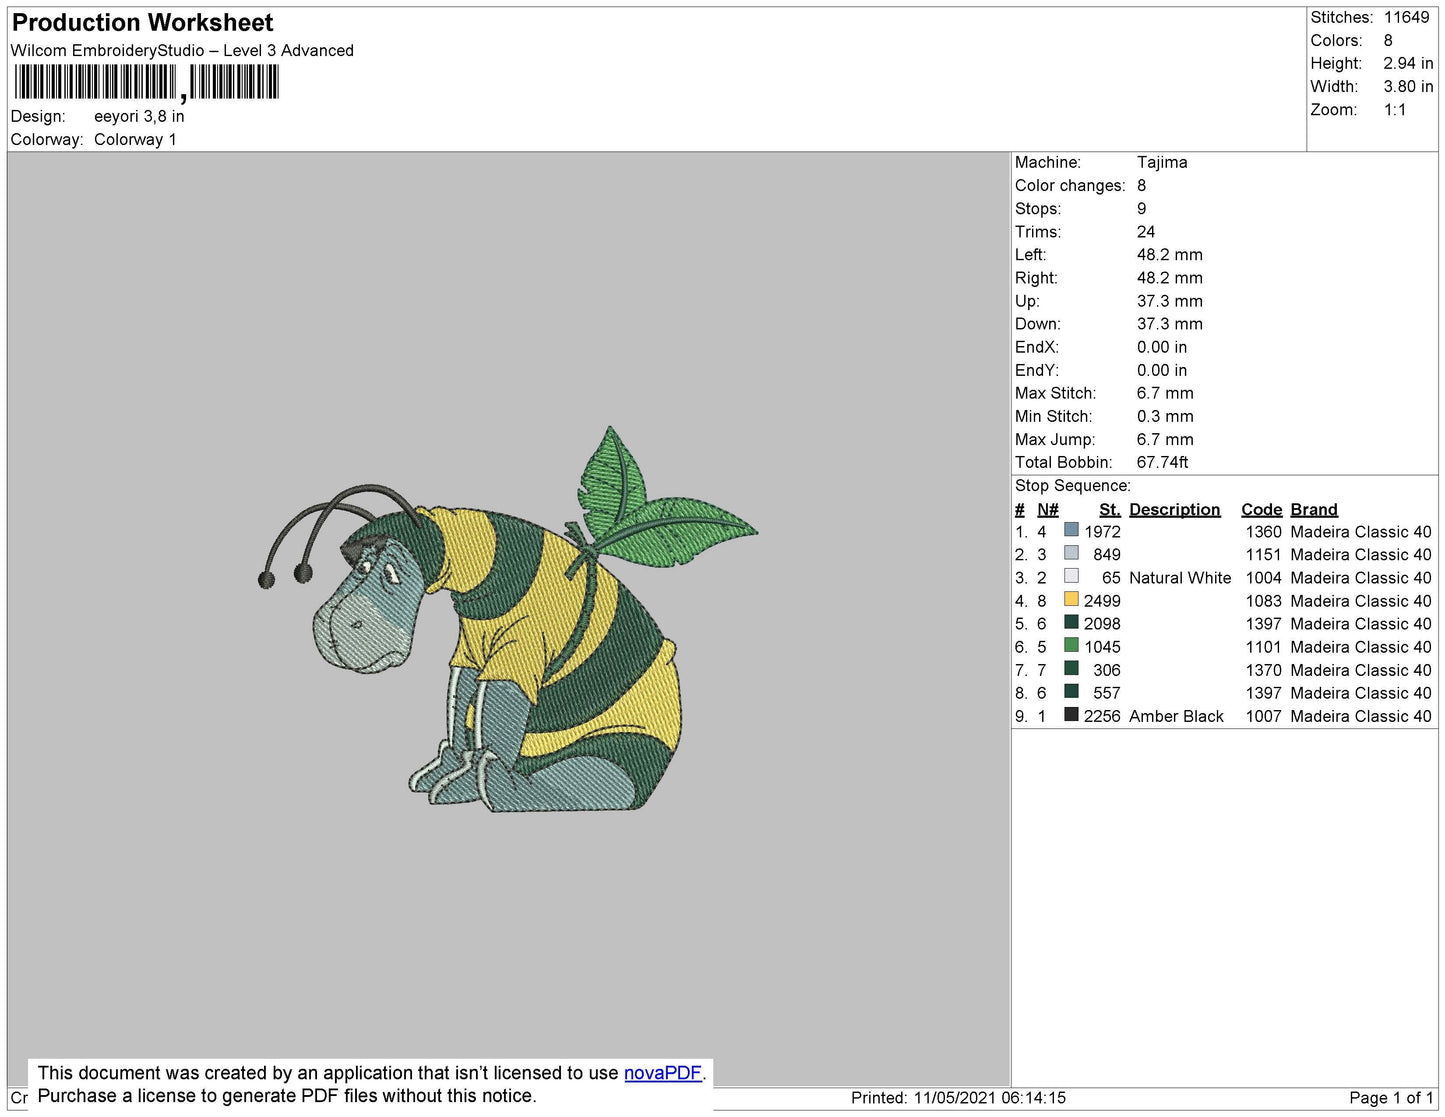Image resolution: width=1445 pixels, height=1117 pixels.
Task: Select stitch count '2499' in stop 4
Action: pos(1103,601)
